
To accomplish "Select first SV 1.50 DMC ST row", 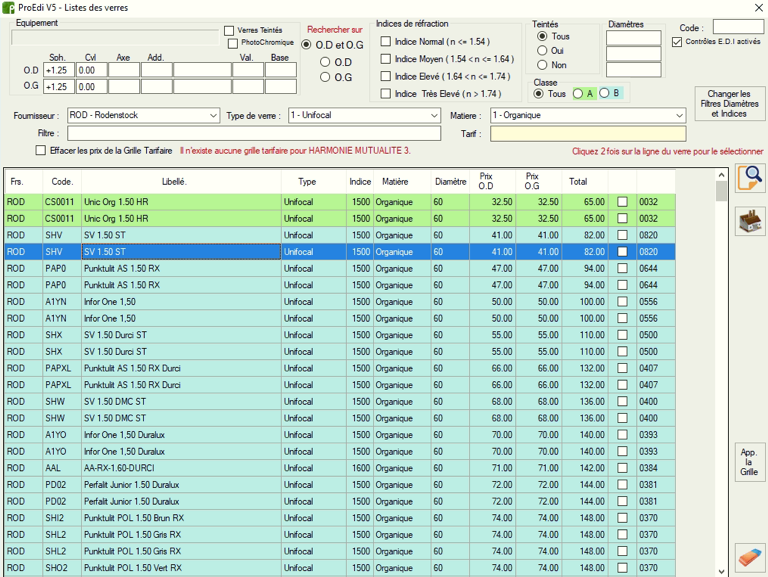I will tap(339, 402).
